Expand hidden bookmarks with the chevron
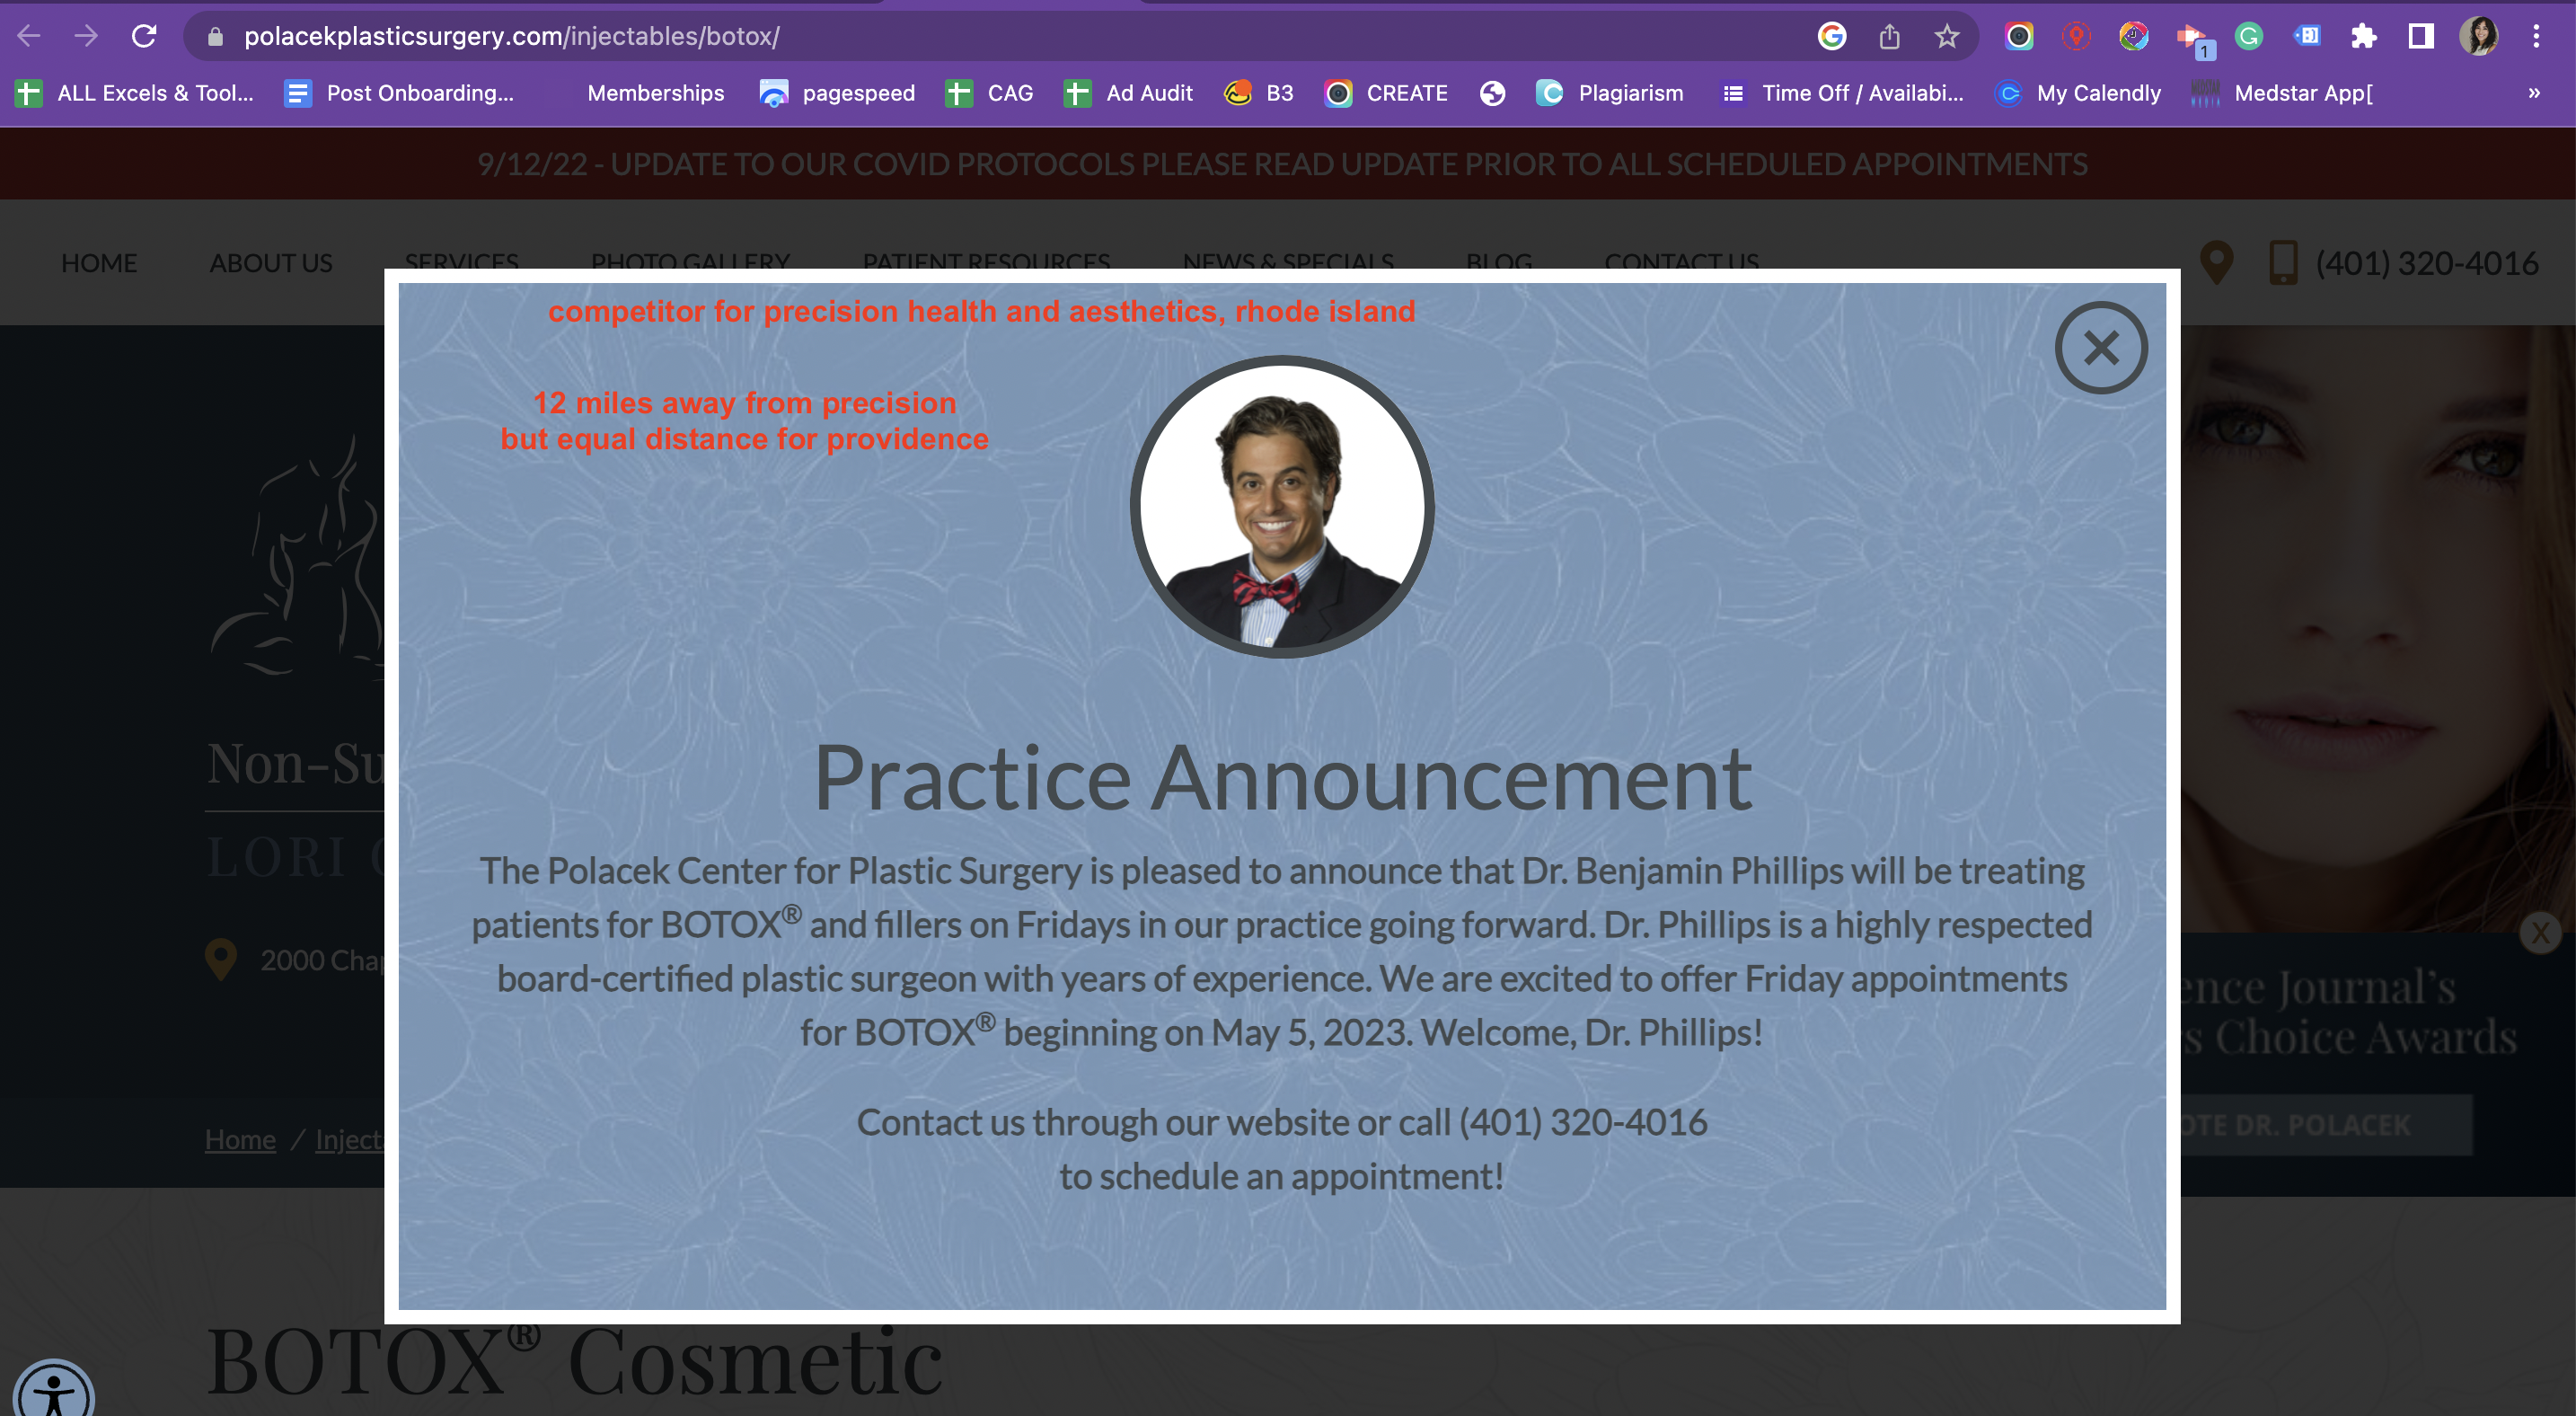Image resolution: width=2576 pixels, height=1416 pixels. click(x=2534, y=93)
